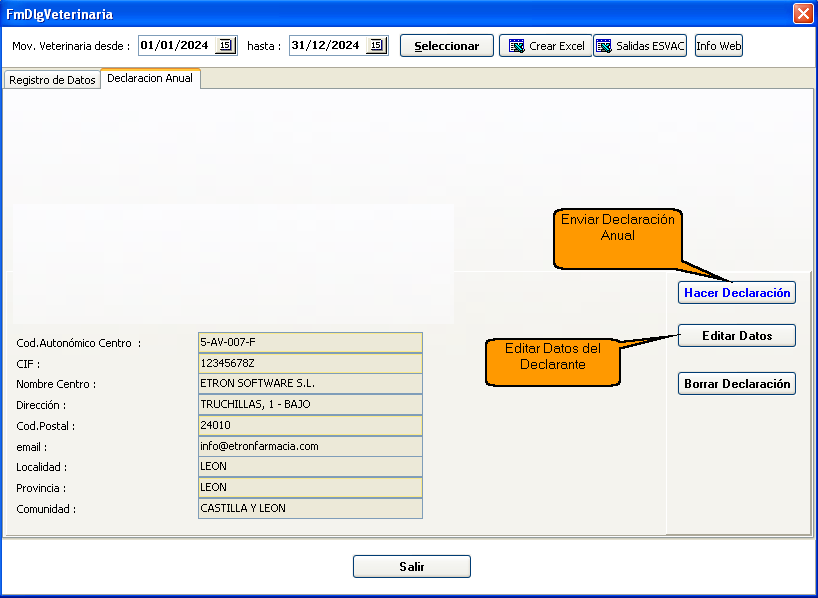Viewport: 818px width, 598px height.
Task: Click the email field
Action: [310, 446]
